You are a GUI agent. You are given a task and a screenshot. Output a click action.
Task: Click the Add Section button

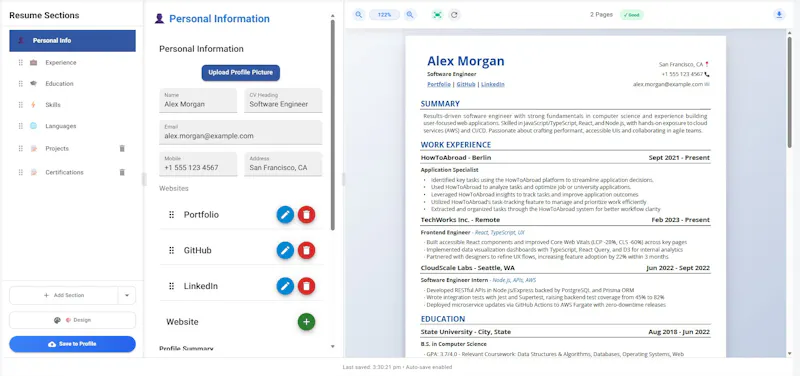(x=64, y=295)
